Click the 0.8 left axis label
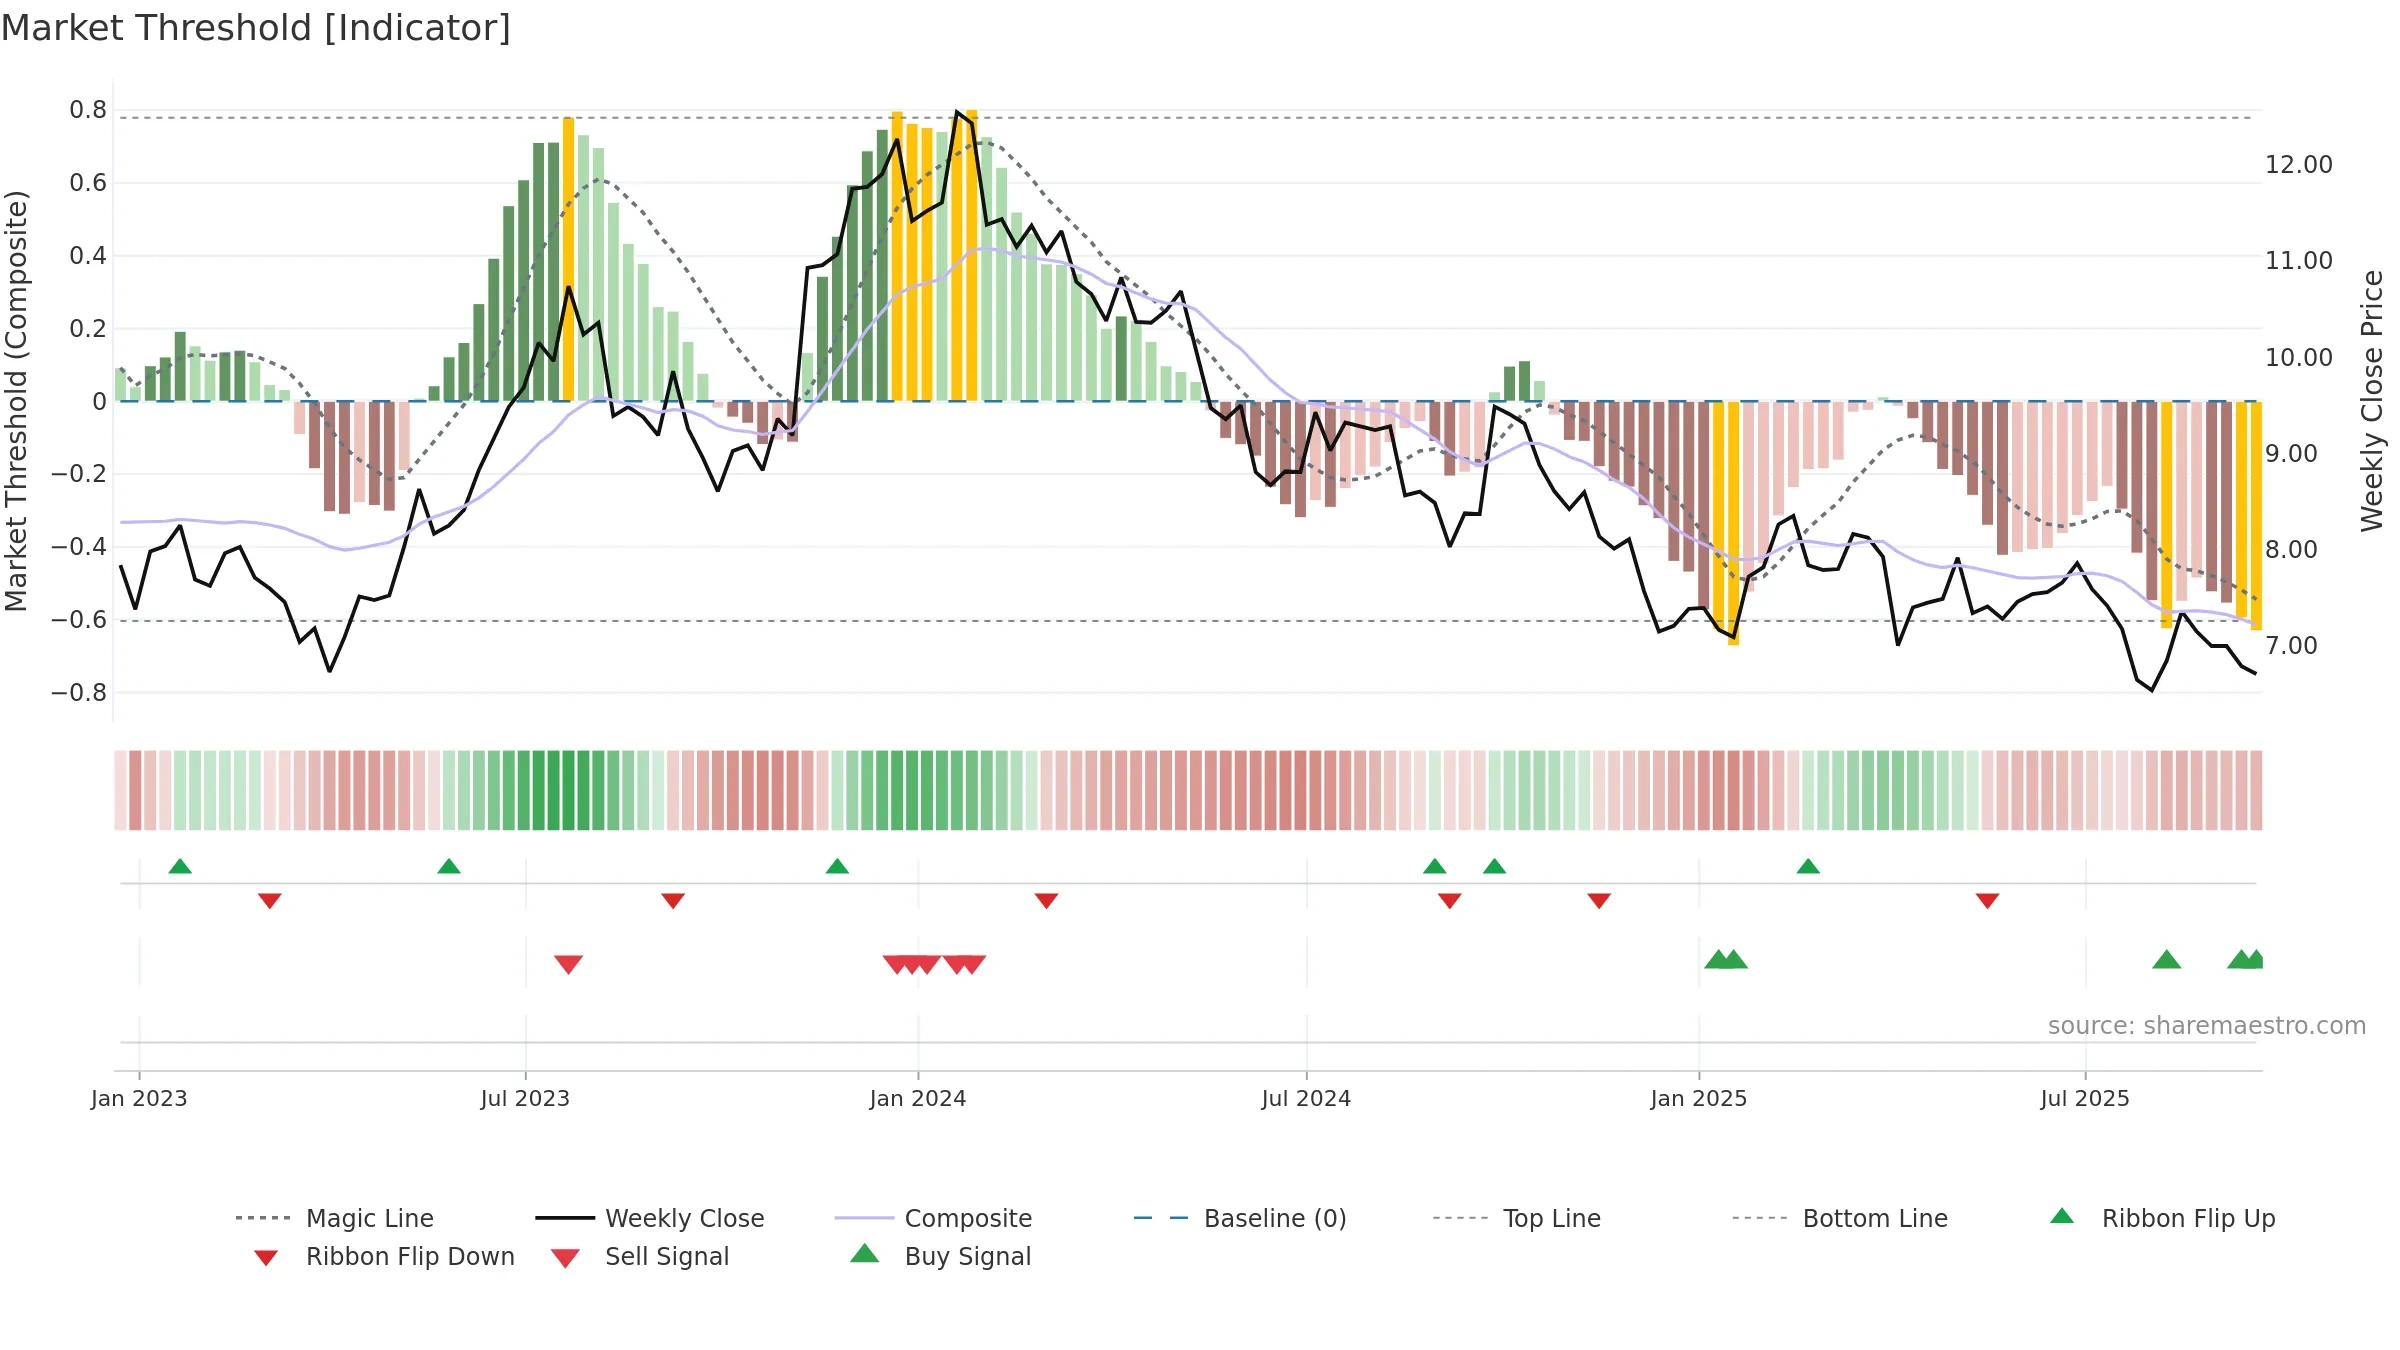Image resolution: width=2400 pixels, height=1350 pixels. click(x=88, y=109)
